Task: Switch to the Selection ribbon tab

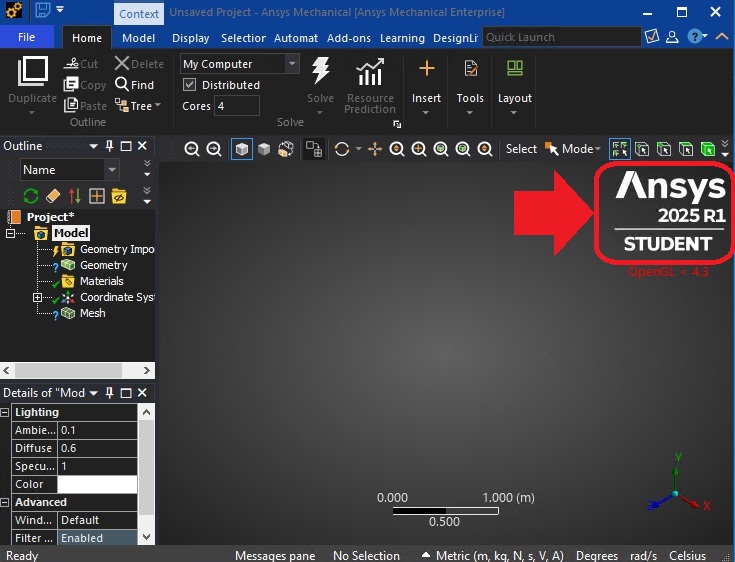Action: 243,38
